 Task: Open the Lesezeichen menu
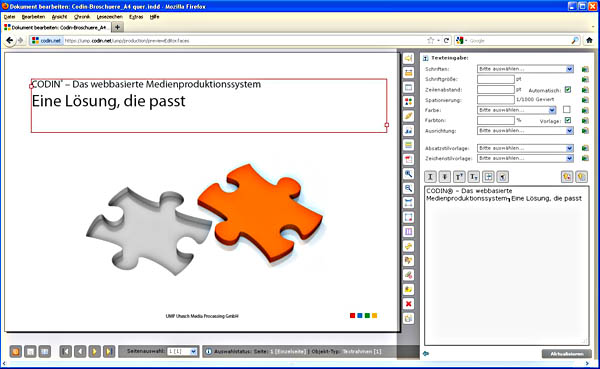coord(109,17)
